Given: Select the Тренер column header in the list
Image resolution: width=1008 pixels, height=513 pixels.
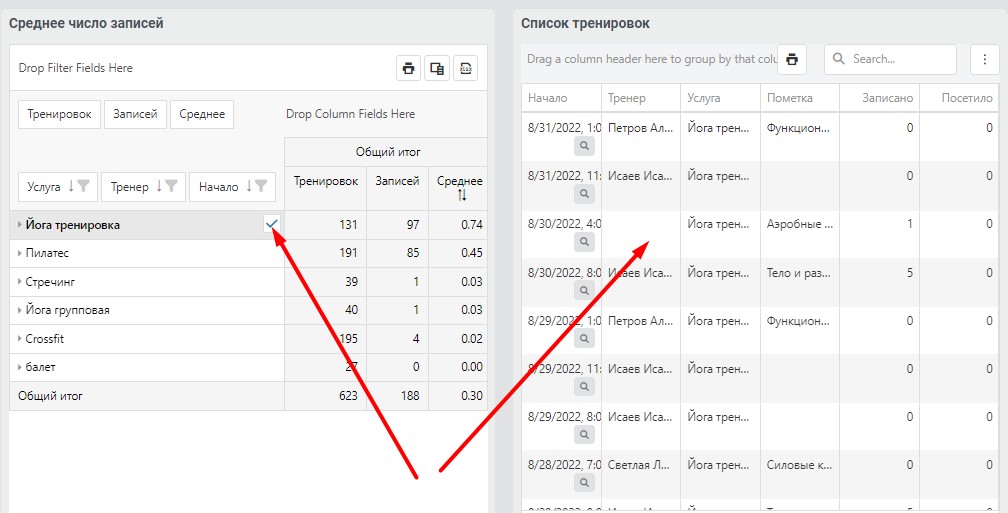Looking at the screenshot, I should pos(641,98).
